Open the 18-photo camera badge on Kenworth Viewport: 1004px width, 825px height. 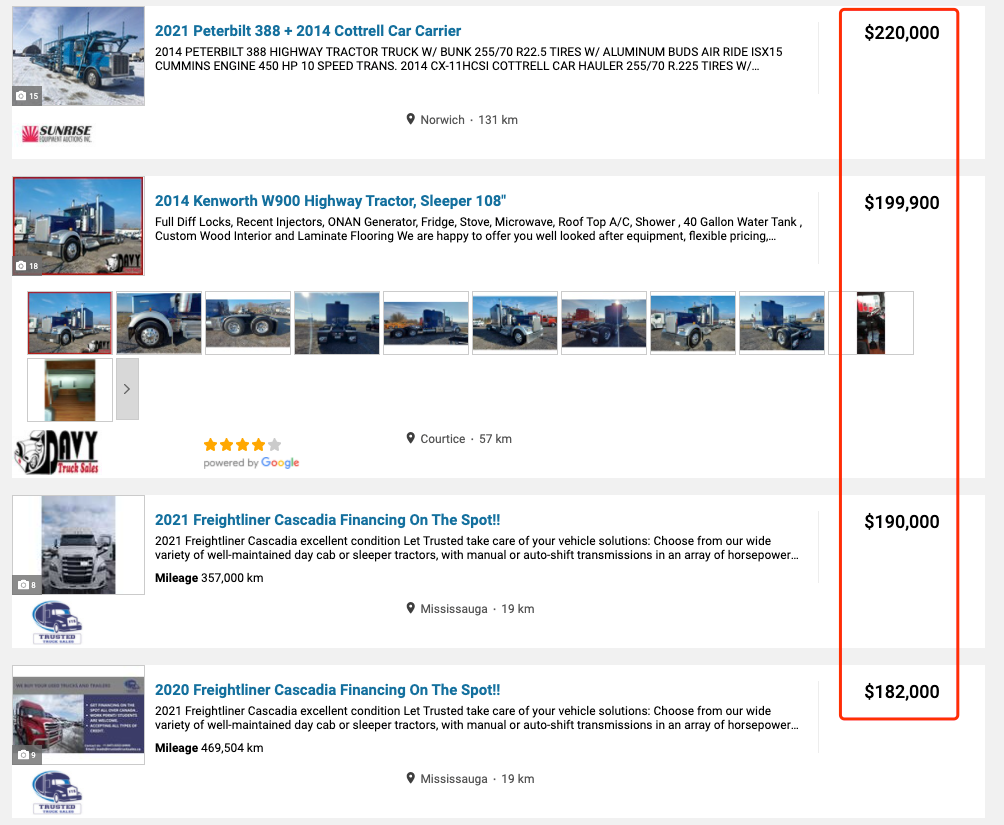tap(27, 266)
